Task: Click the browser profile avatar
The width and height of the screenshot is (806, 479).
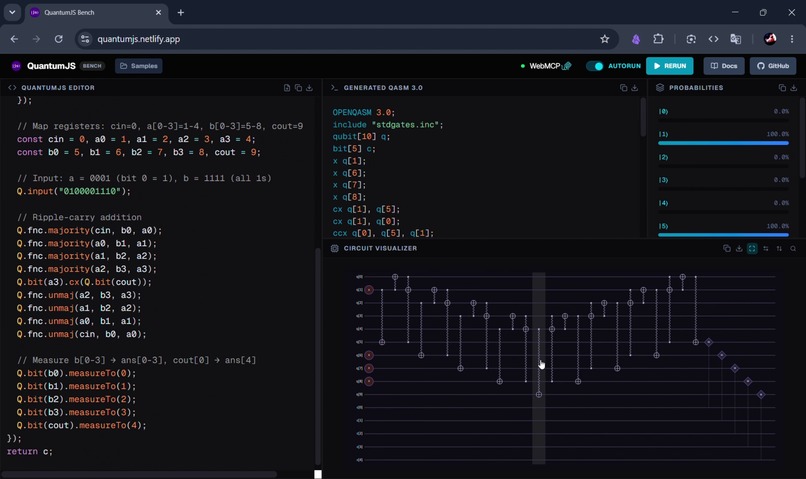Action: pyautogui.click(x=770, y=39)
